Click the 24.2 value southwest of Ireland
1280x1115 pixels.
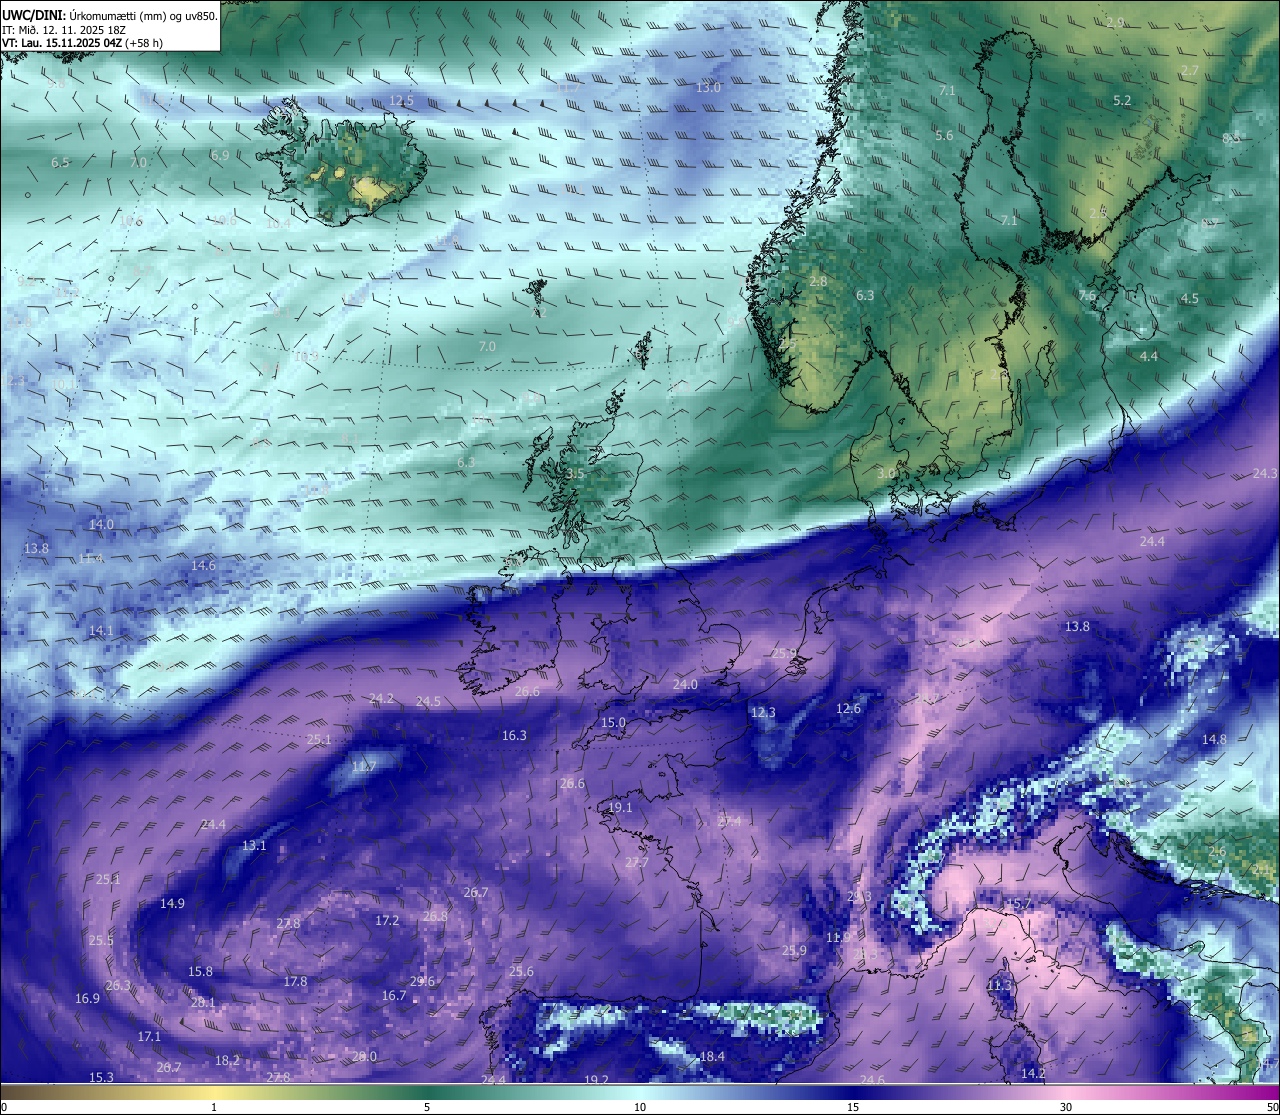tap(381, 699)
